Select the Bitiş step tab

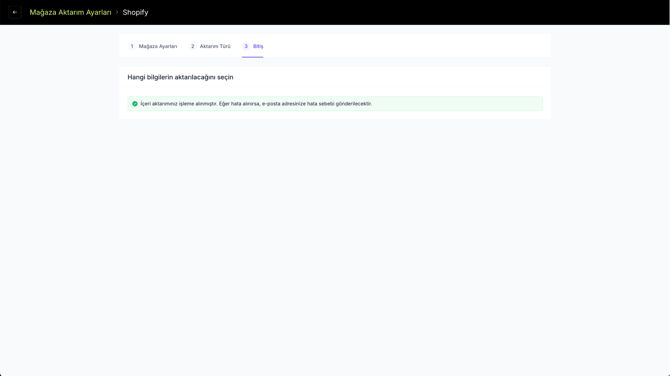253,46
